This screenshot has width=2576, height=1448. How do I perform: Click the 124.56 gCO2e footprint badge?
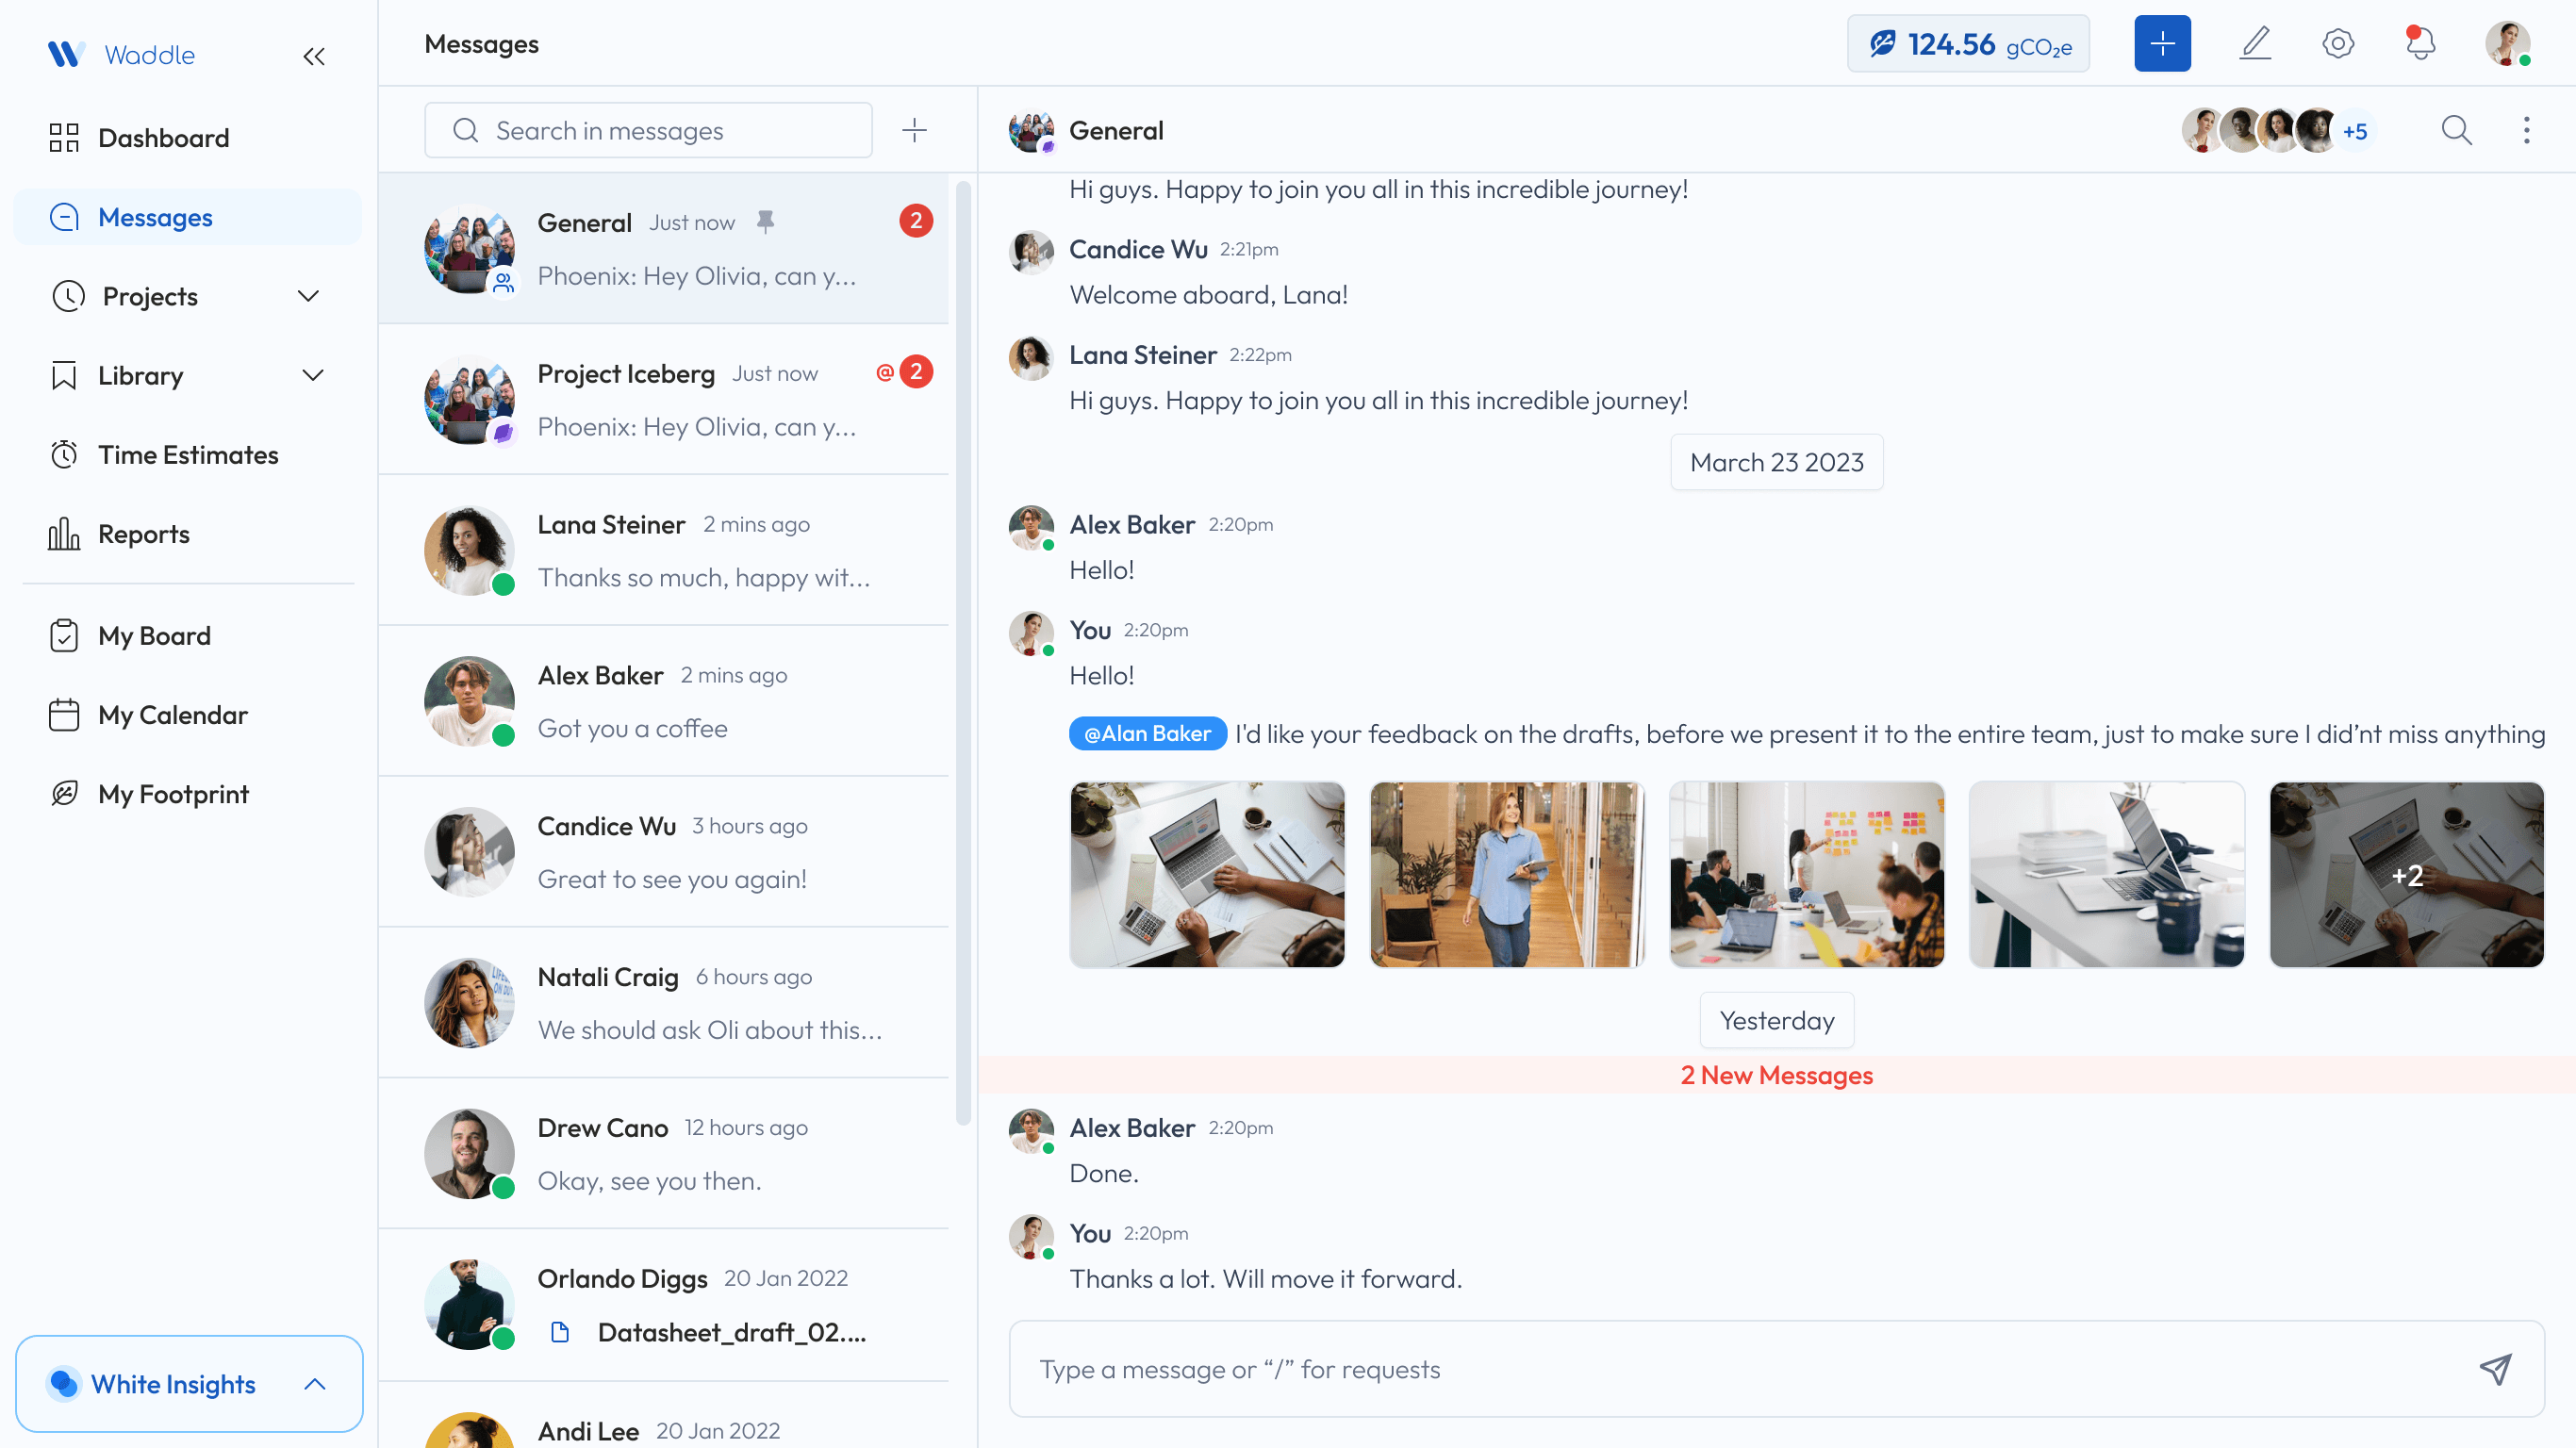coord(1968,44)
